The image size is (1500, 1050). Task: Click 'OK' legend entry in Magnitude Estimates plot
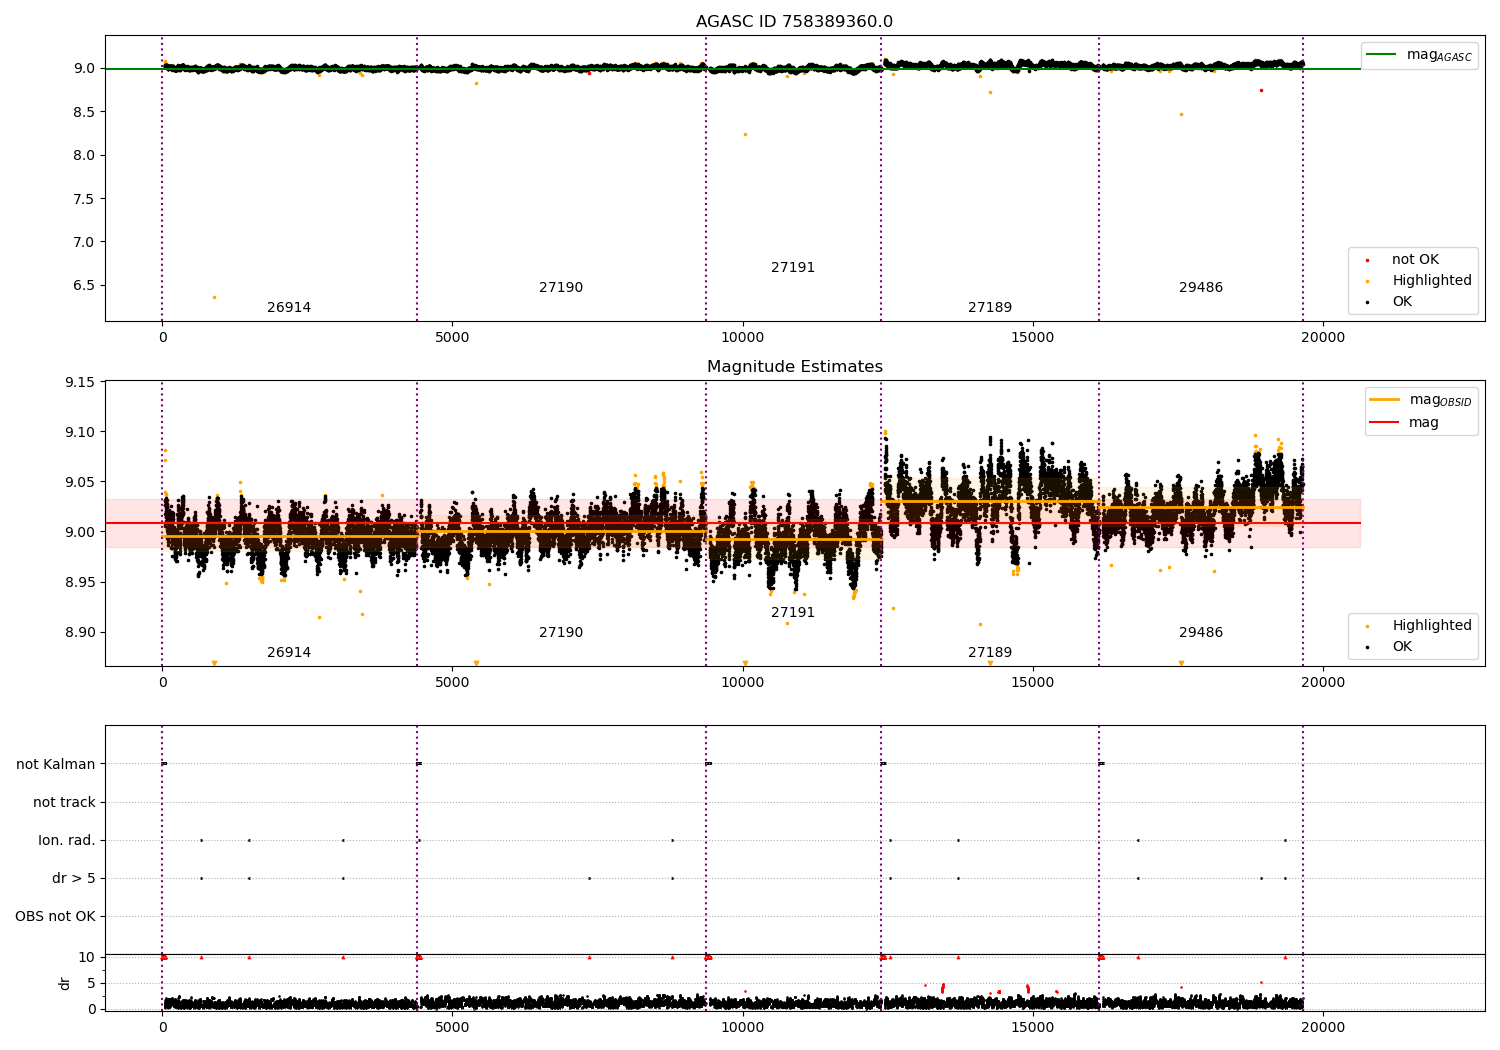coord(1390,647)
